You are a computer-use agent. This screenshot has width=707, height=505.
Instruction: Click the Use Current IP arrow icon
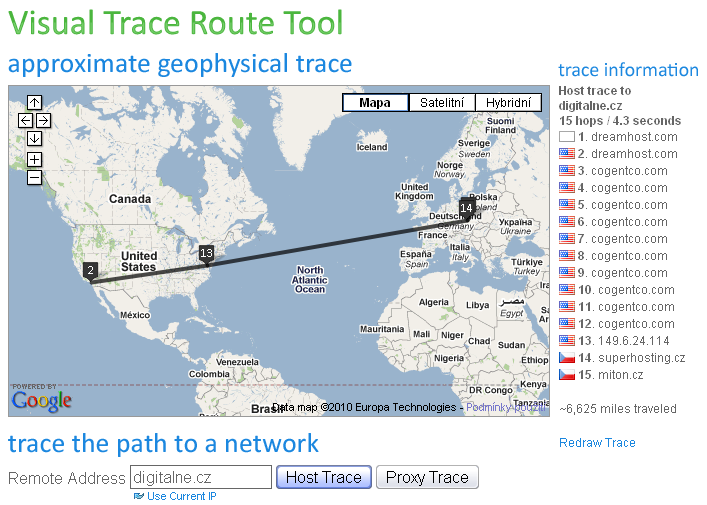click(138, 496)
